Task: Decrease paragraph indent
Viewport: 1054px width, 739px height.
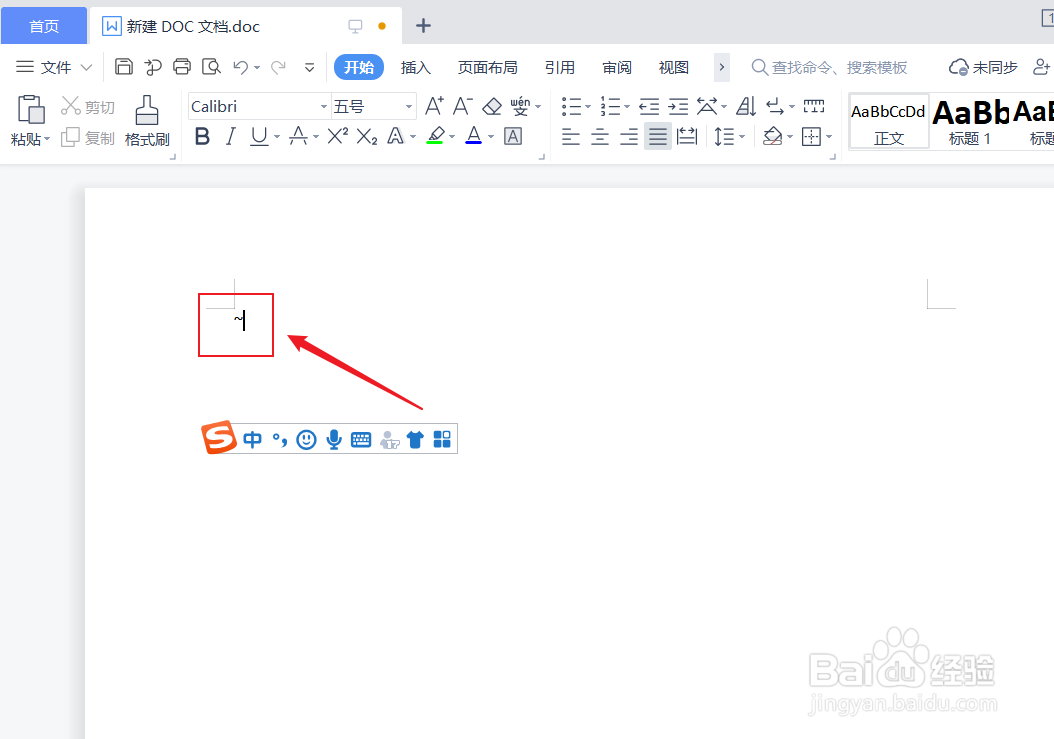Action: click(649, 106)
